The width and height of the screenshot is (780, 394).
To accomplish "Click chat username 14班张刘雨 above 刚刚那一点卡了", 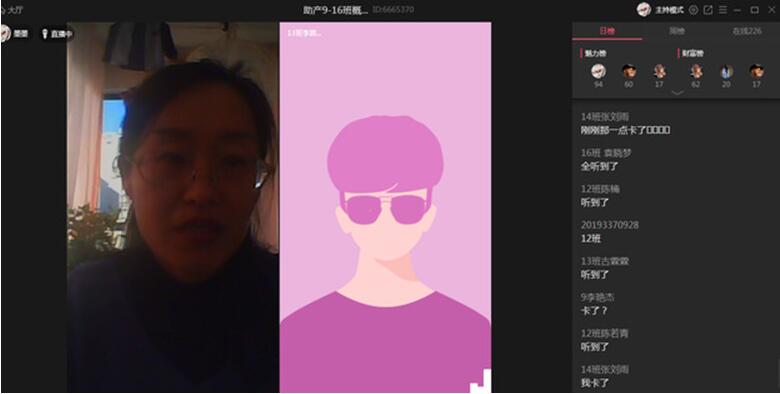I will tap(605, 117).
